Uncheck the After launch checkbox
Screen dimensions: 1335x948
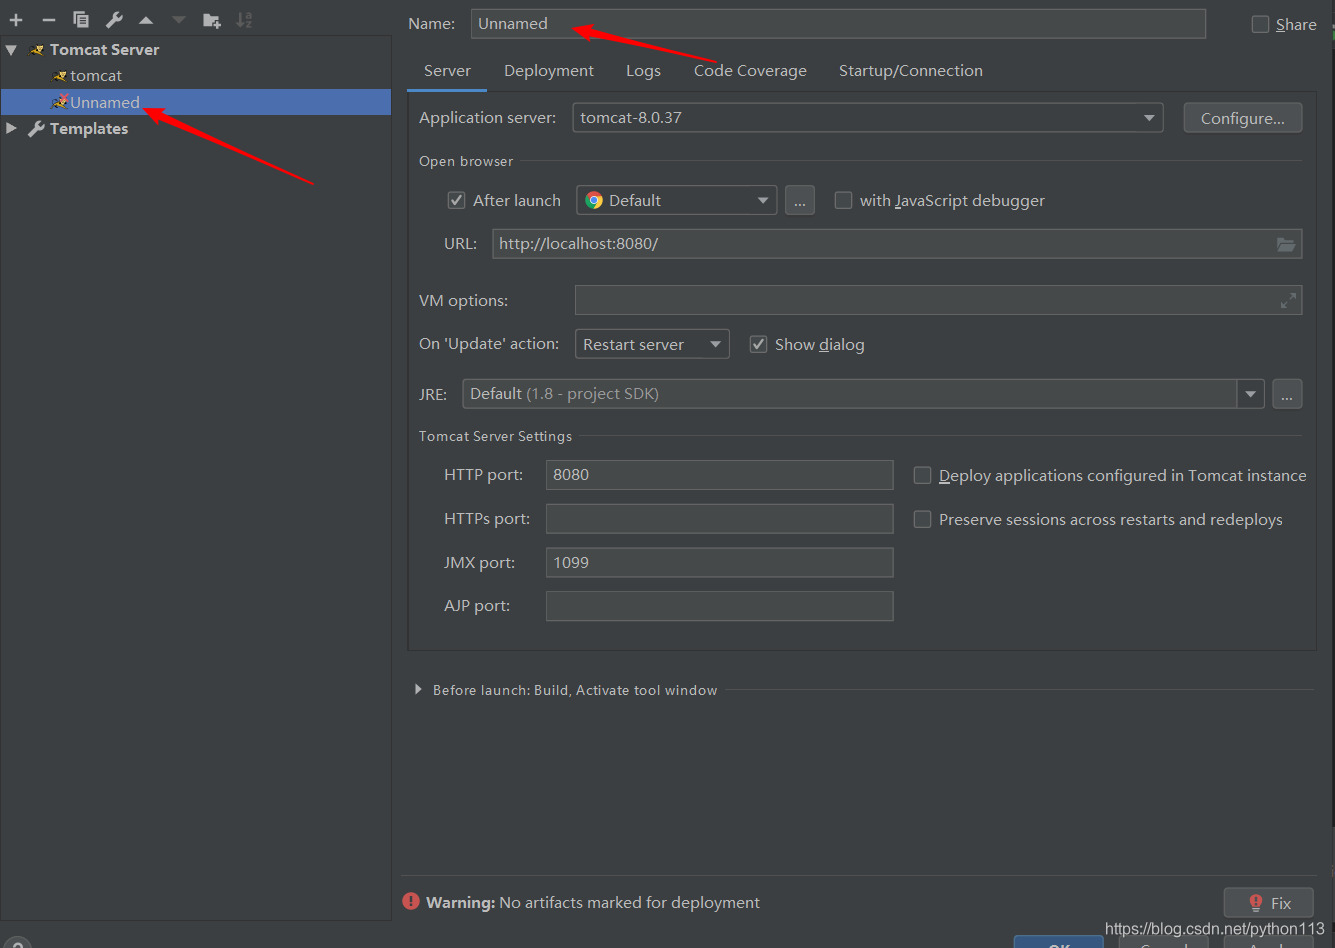click(x=456, y=200)
